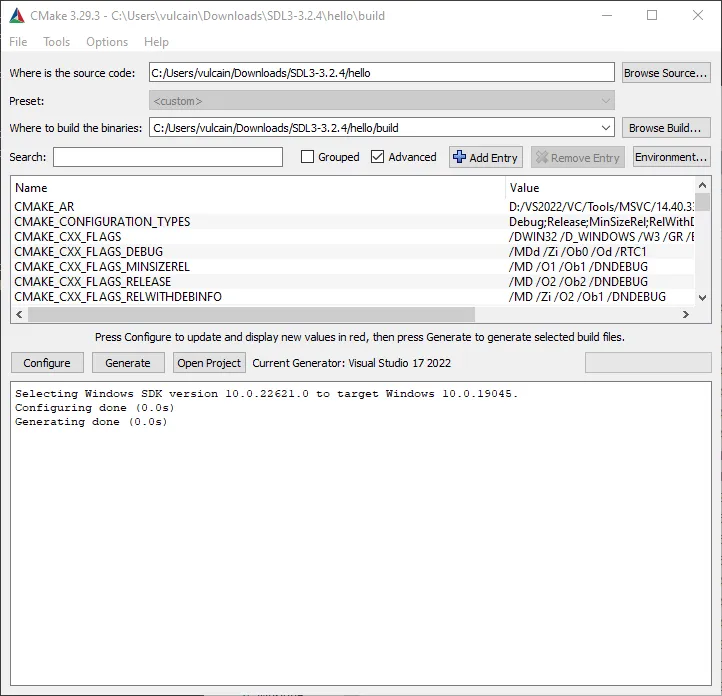This screenshot has height=696, width=722.
Task: Open the File menu
Action: (x=18, y=42)
